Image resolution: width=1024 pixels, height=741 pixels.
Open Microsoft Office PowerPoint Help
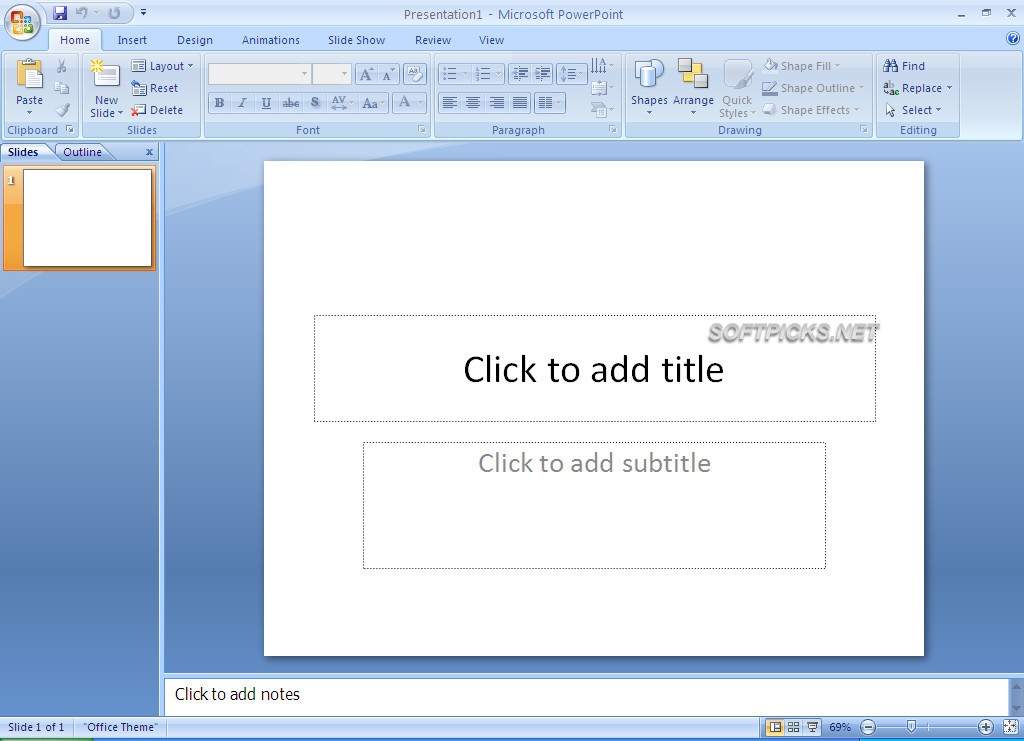[1012, 39]
